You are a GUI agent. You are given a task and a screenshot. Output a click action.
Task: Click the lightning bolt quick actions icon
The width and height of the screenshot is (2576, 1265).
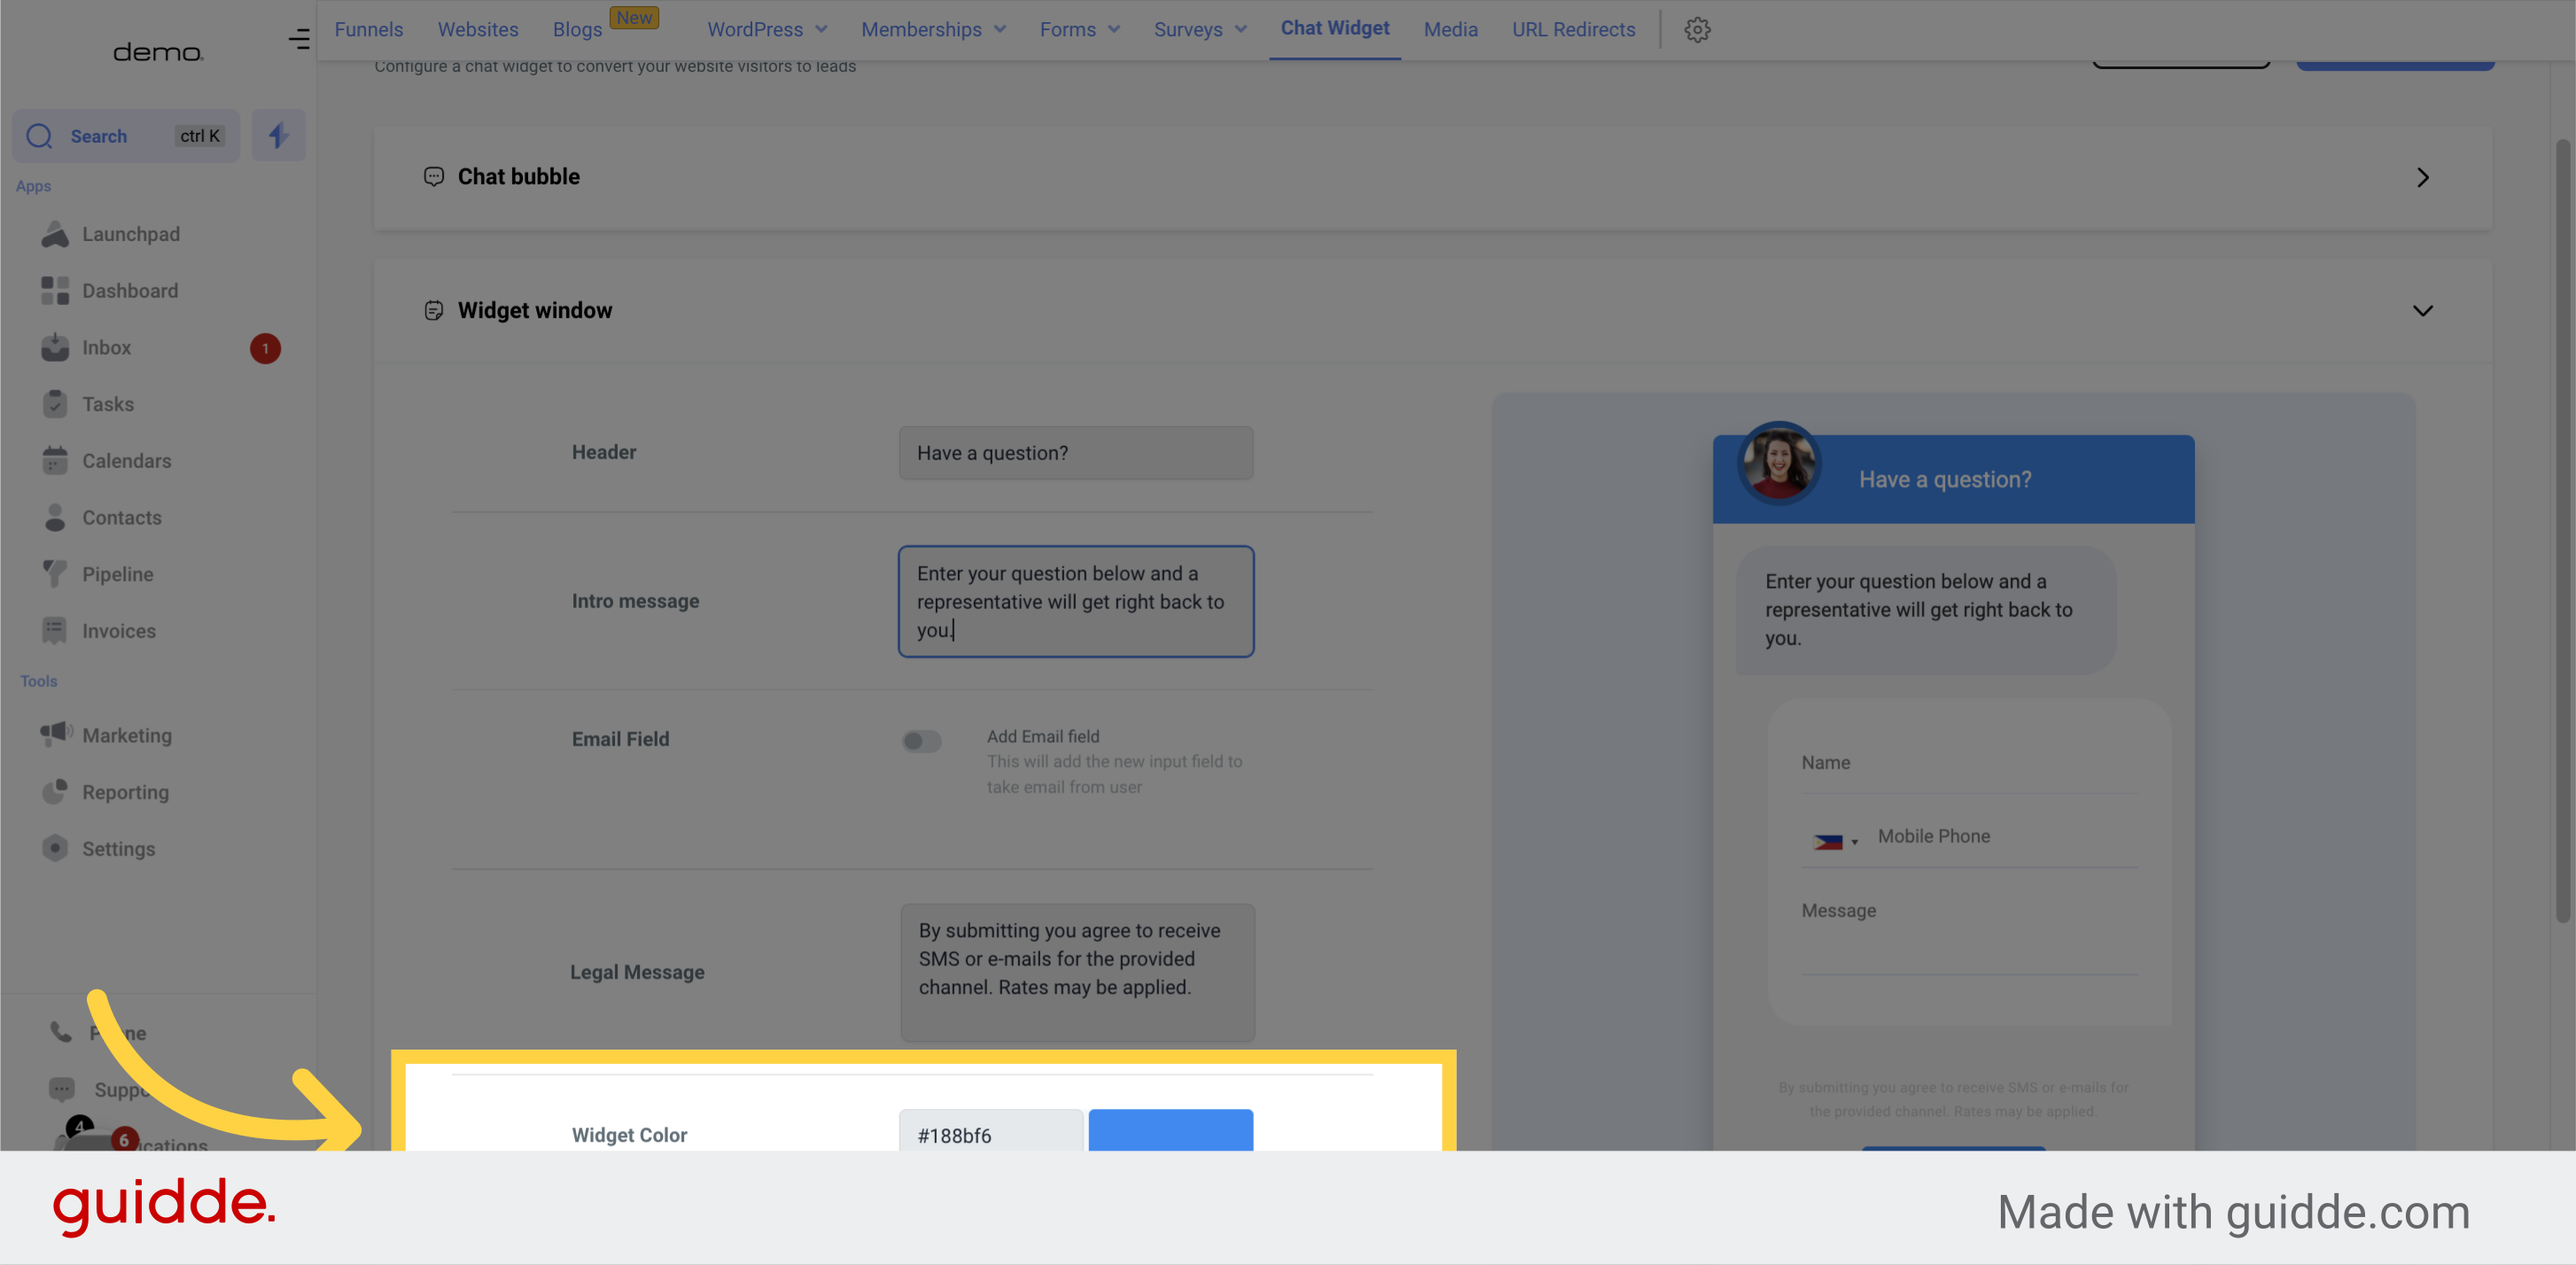click(x=278, y=135)
